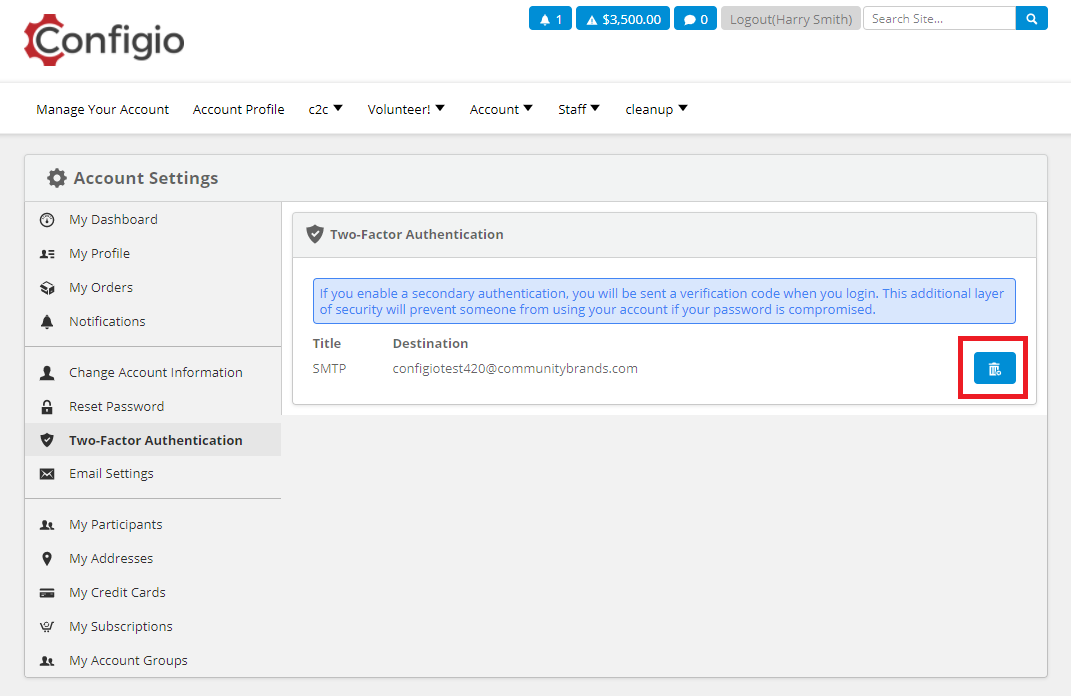Click the Title column header
This screenshot has height=696, width=1071.
pos(326,343)
